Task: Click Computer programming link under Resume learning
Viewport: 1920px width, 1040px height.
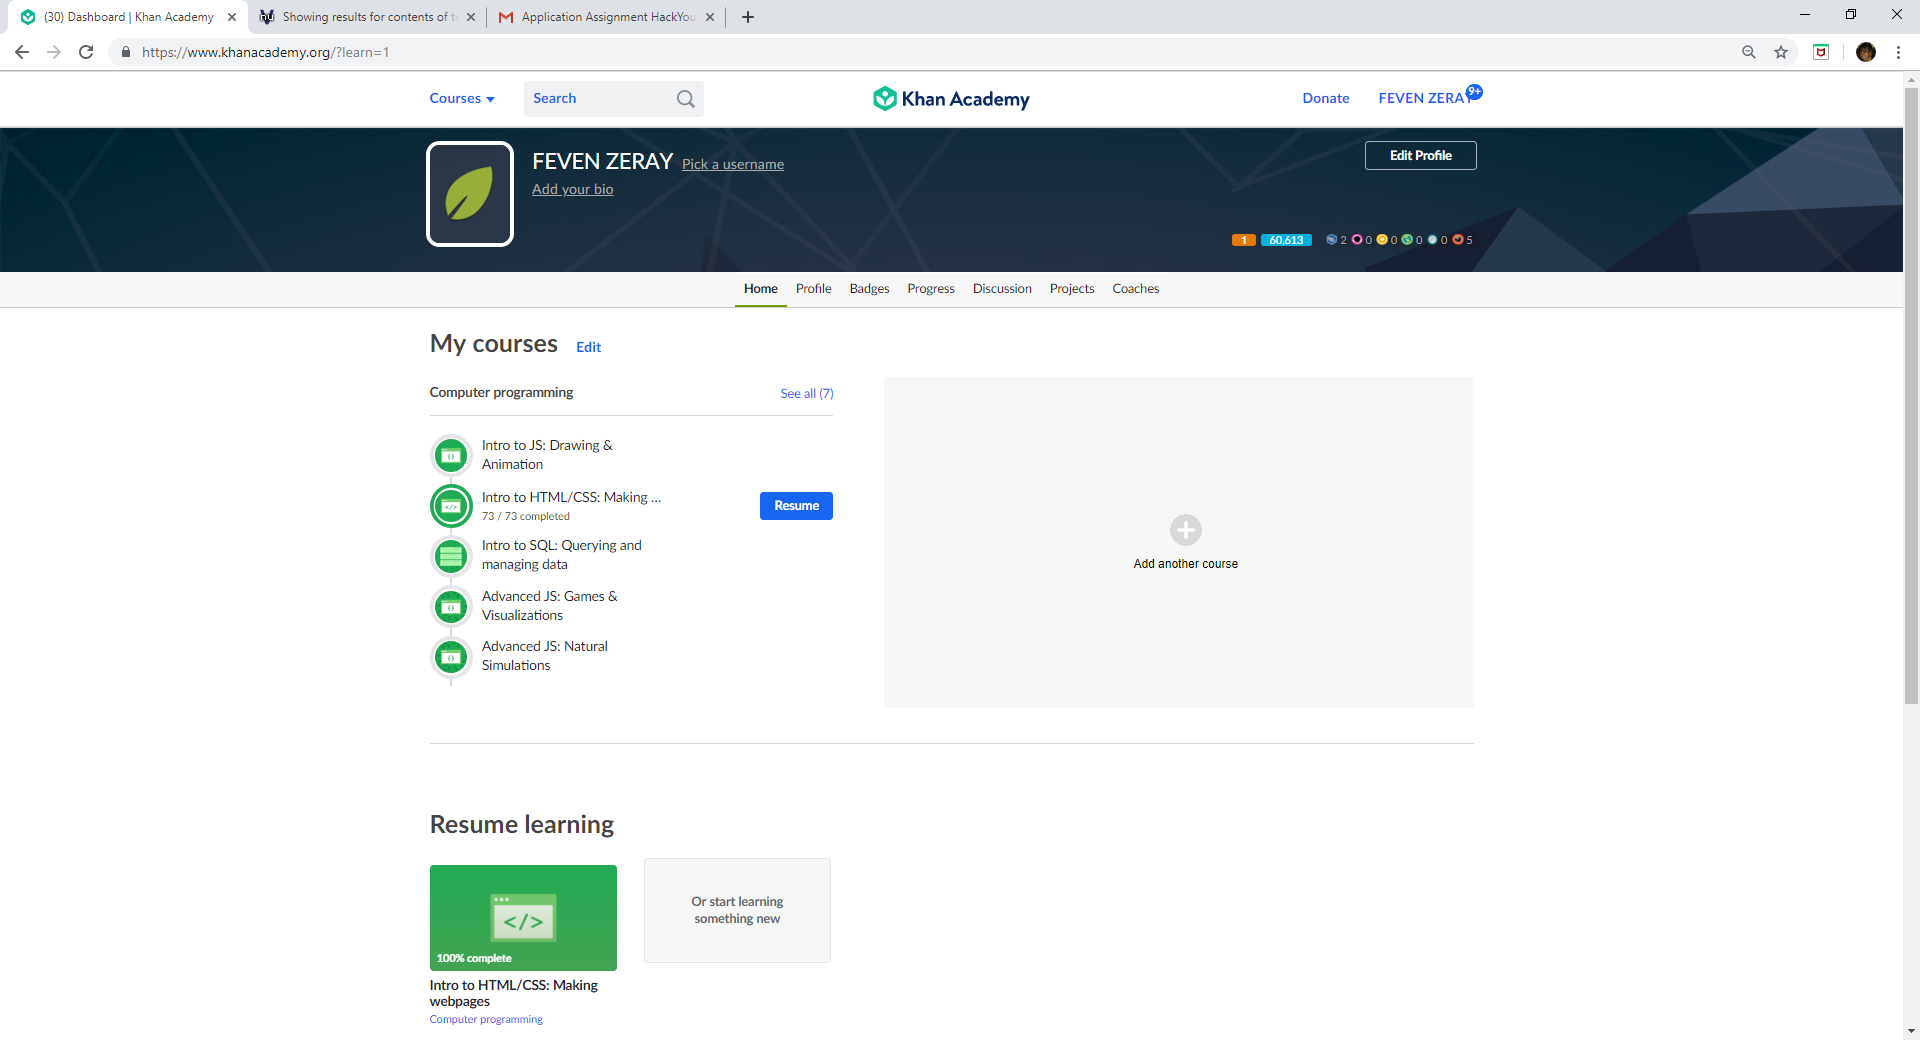Action: (x=486, y=1020)
